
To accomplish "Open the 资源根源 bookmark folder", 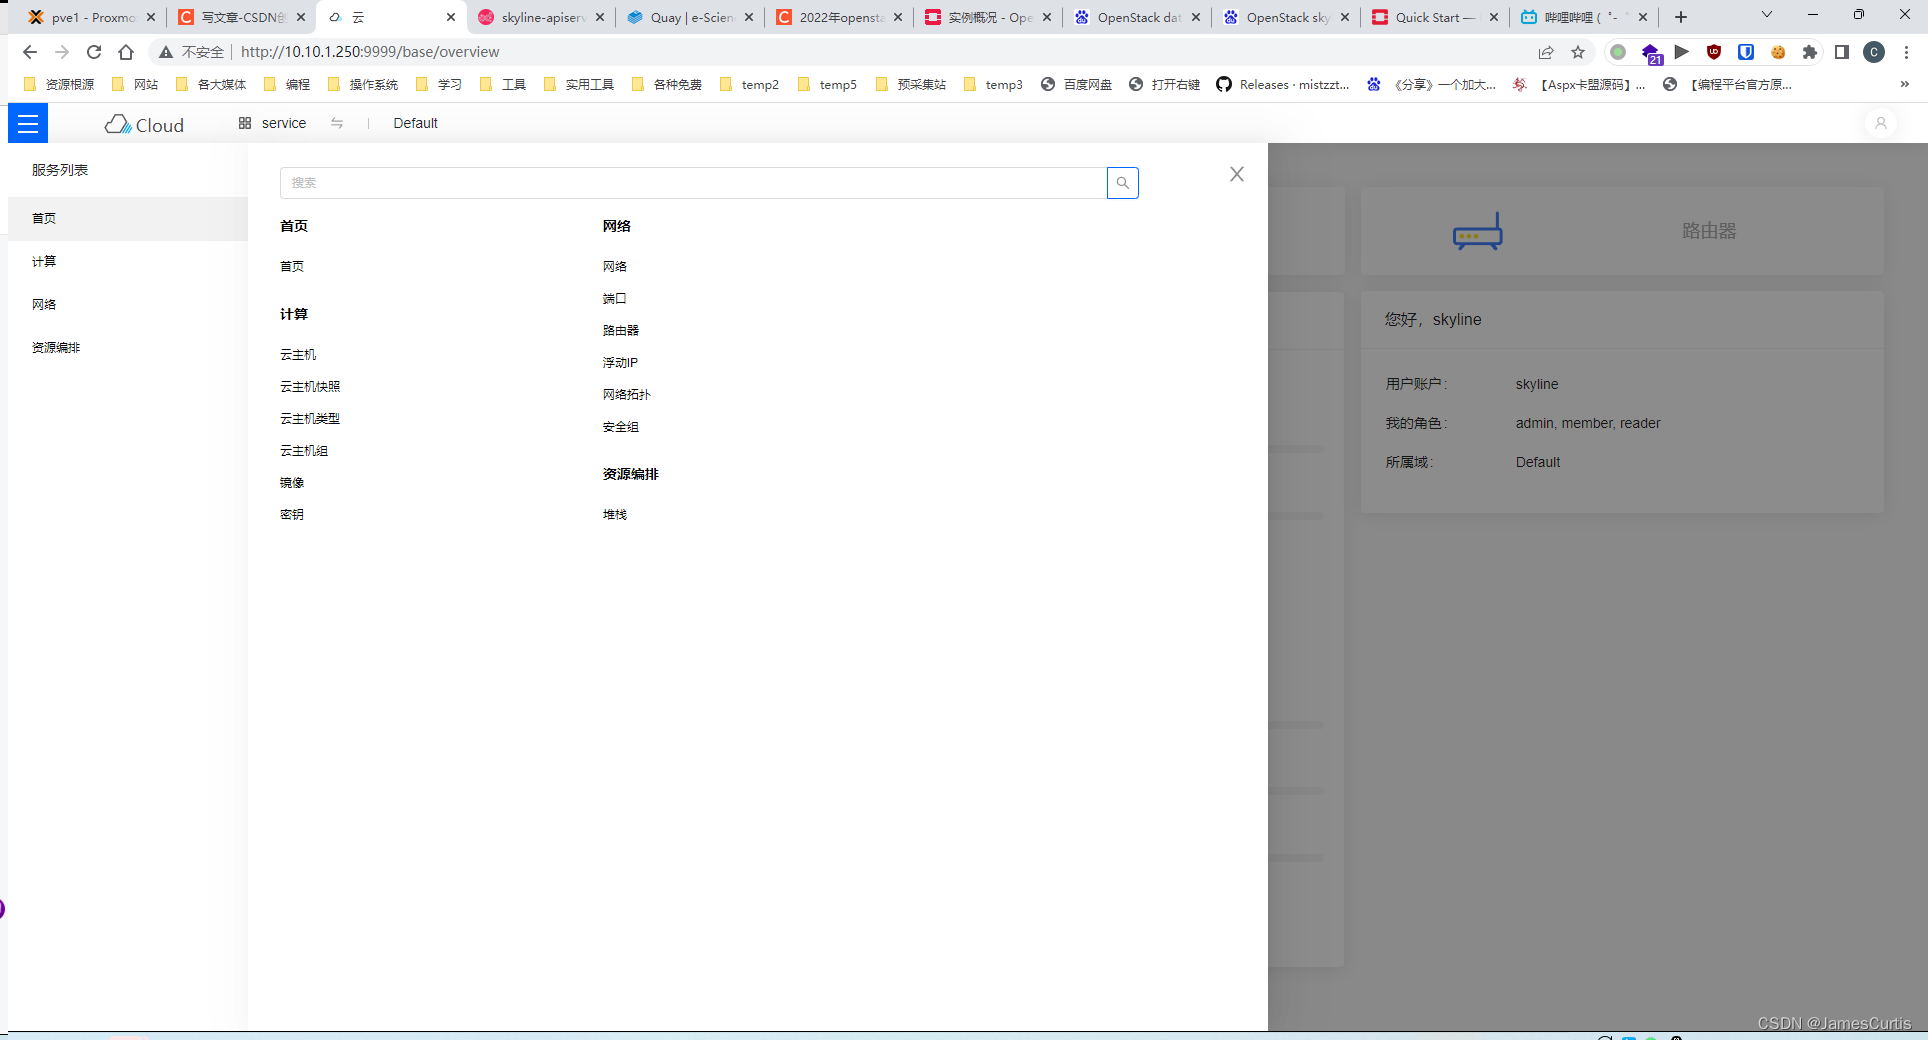I will (x=59, y=85).
